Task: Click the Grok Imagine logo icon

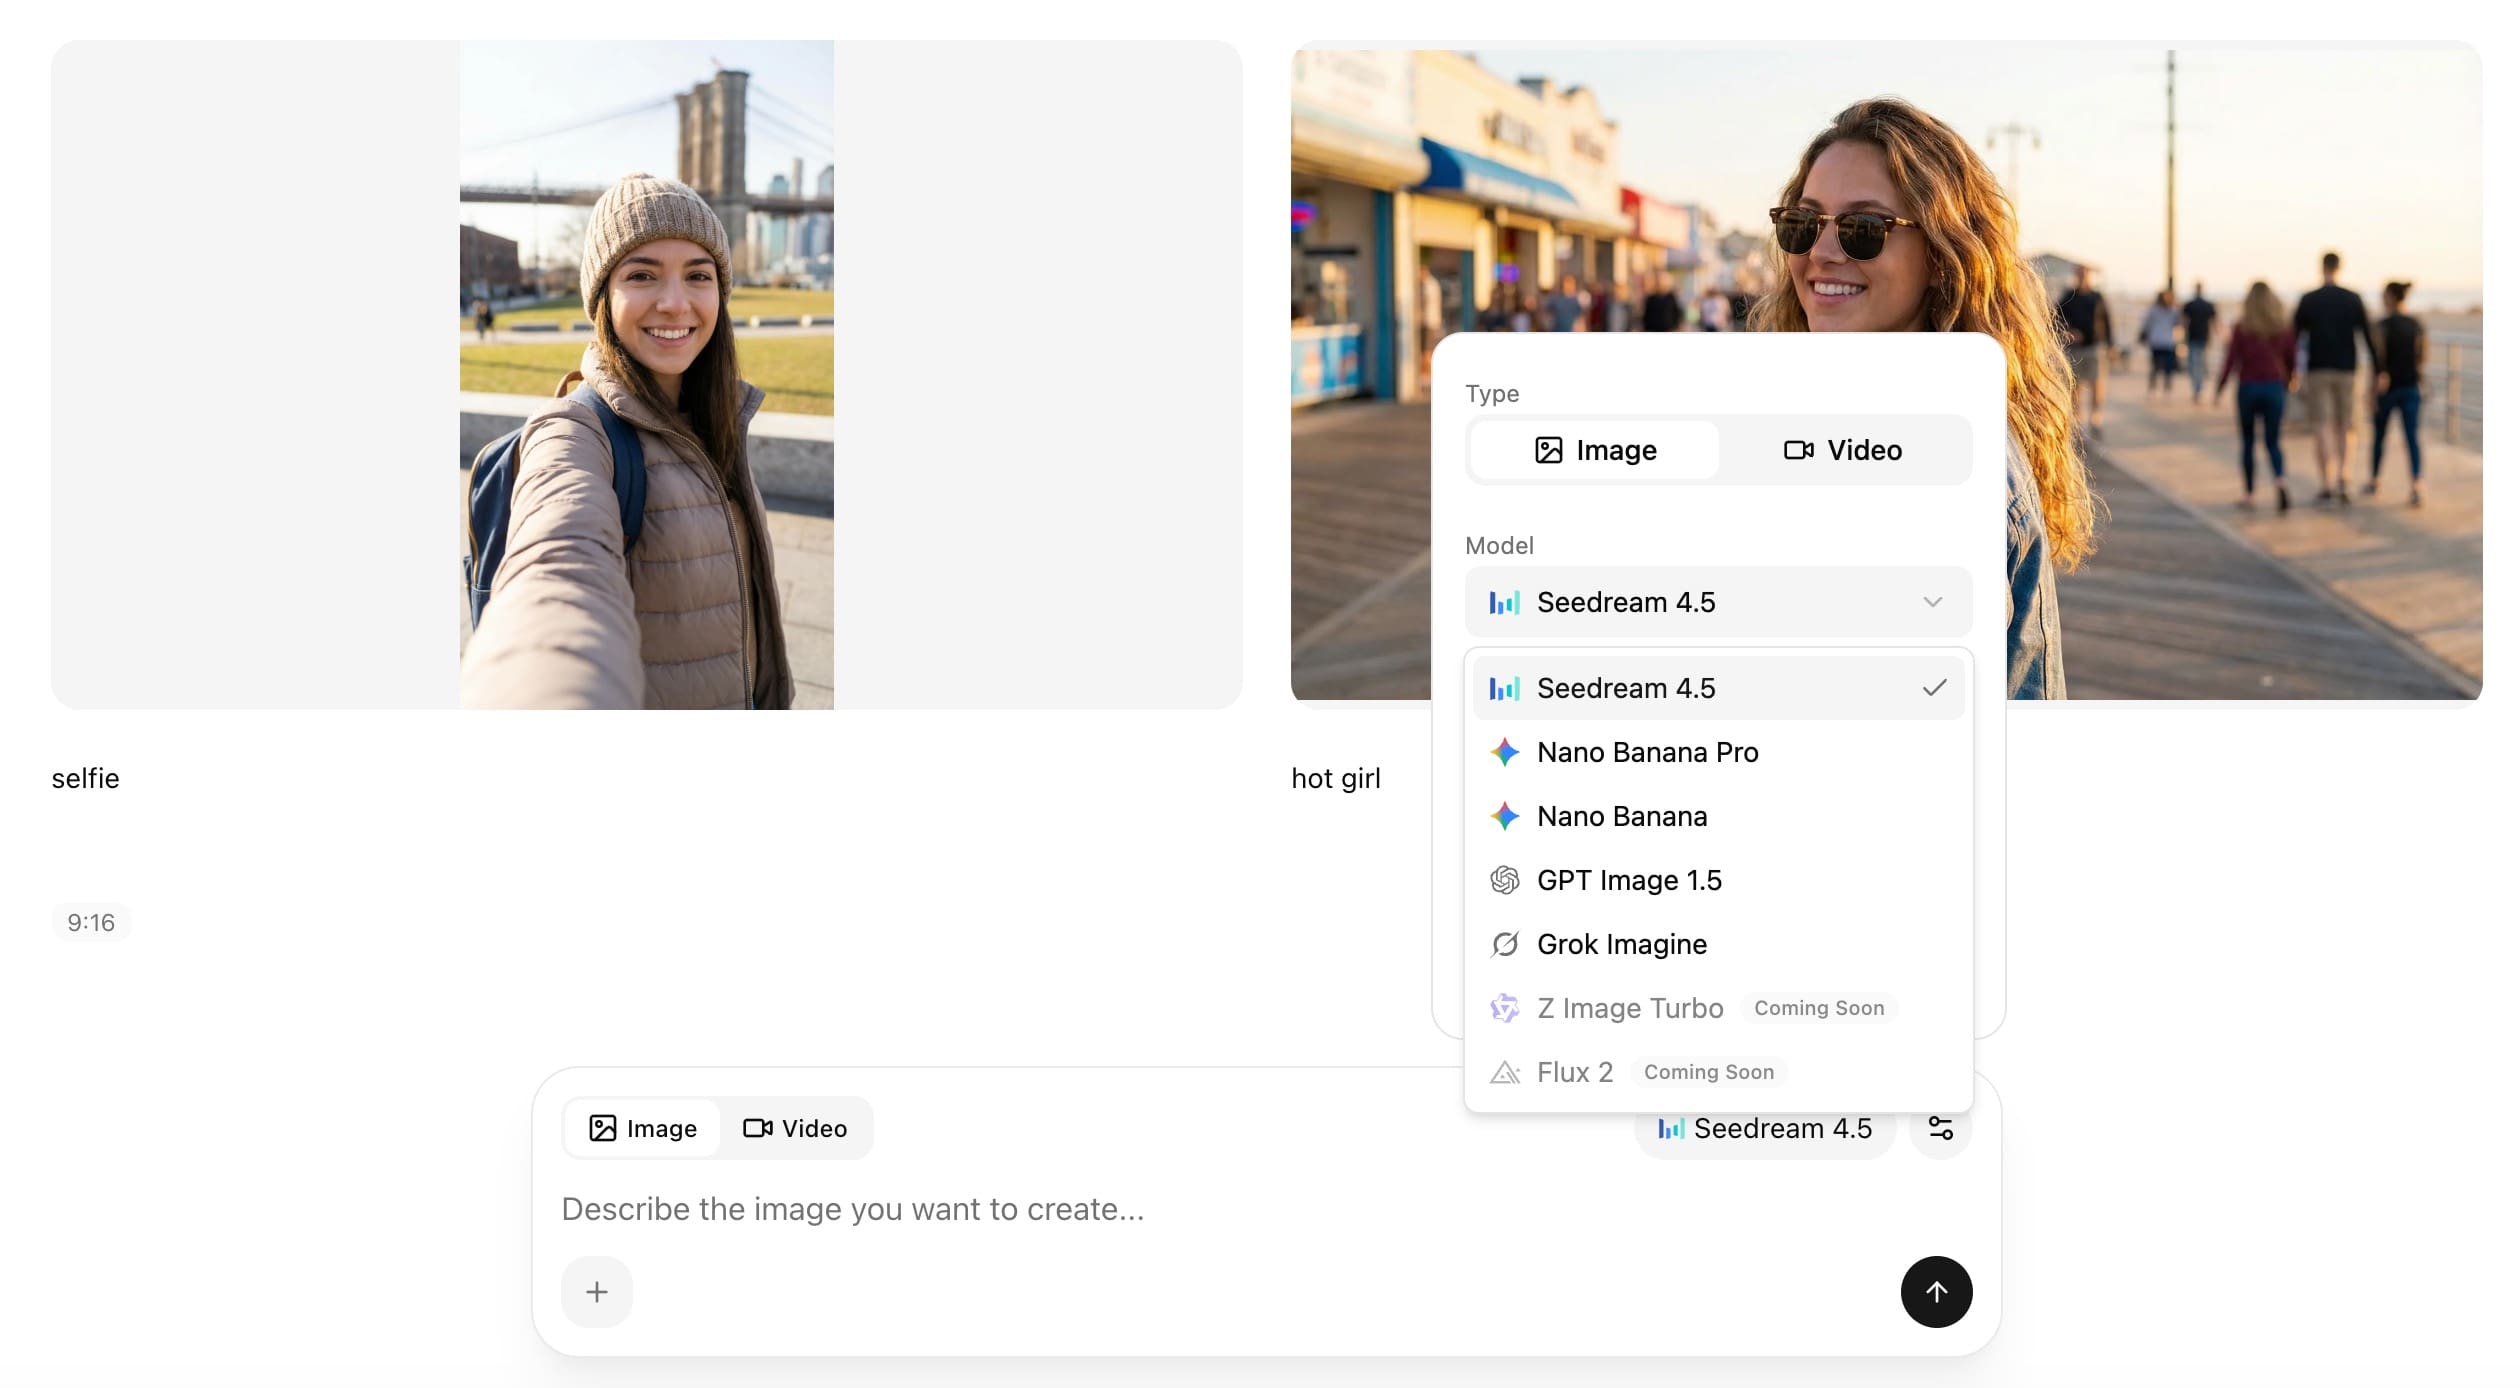Action: tap(1504, 944)
